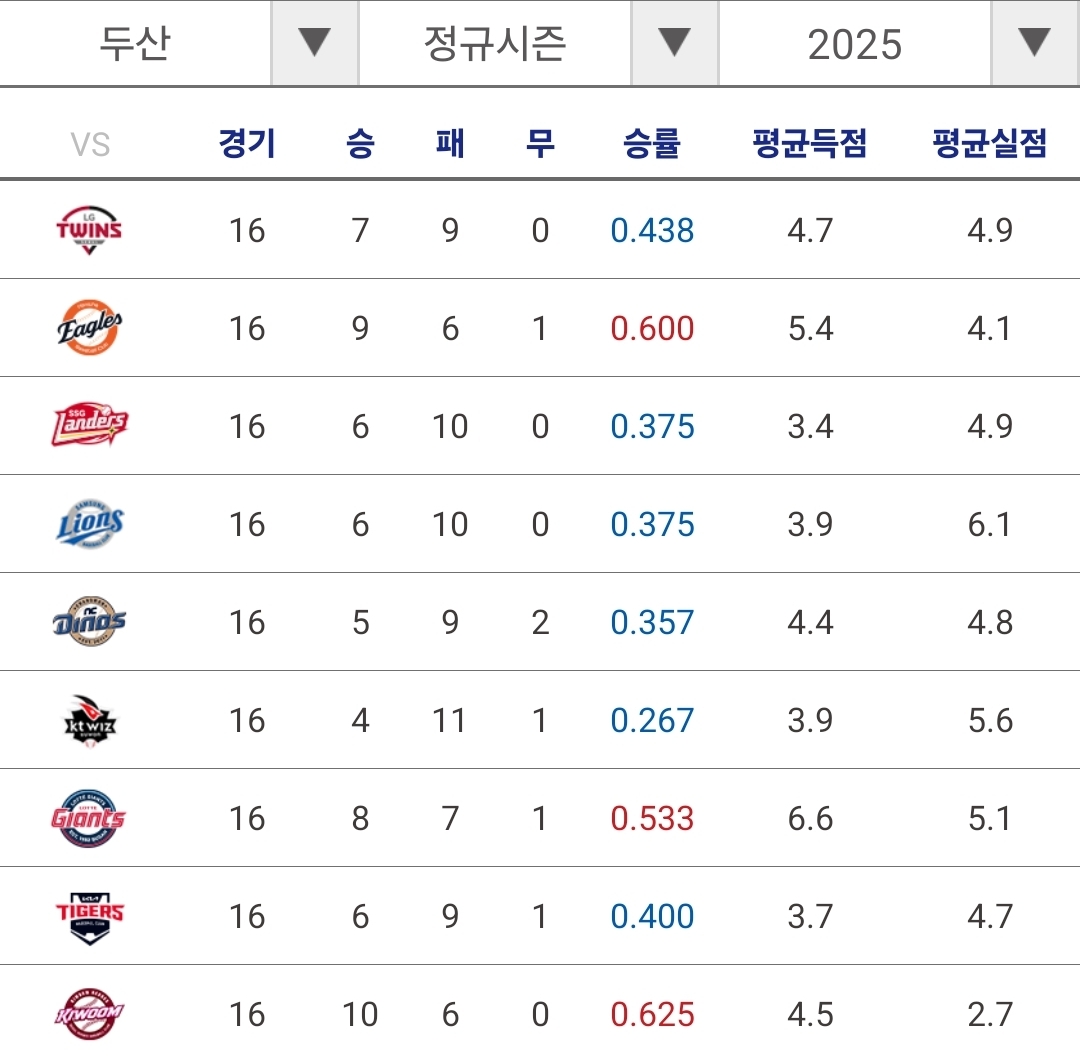Click the Lotte Giants team logo

(x=90, y=818)
